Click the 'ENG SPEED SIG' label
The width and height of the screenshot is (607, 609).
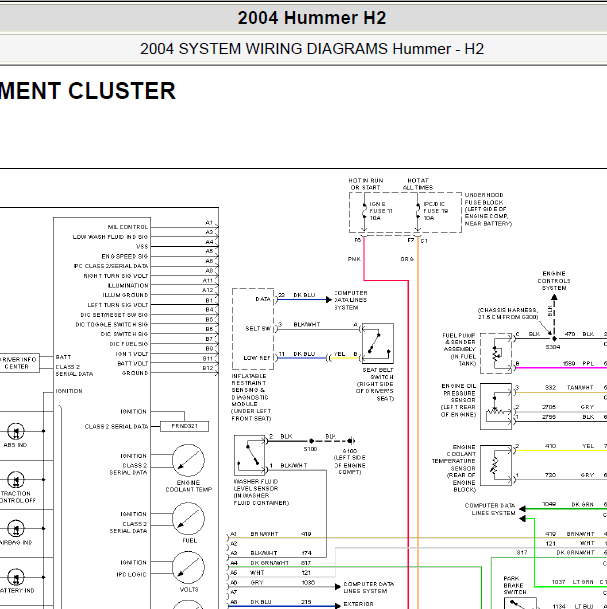coord(125,256)
